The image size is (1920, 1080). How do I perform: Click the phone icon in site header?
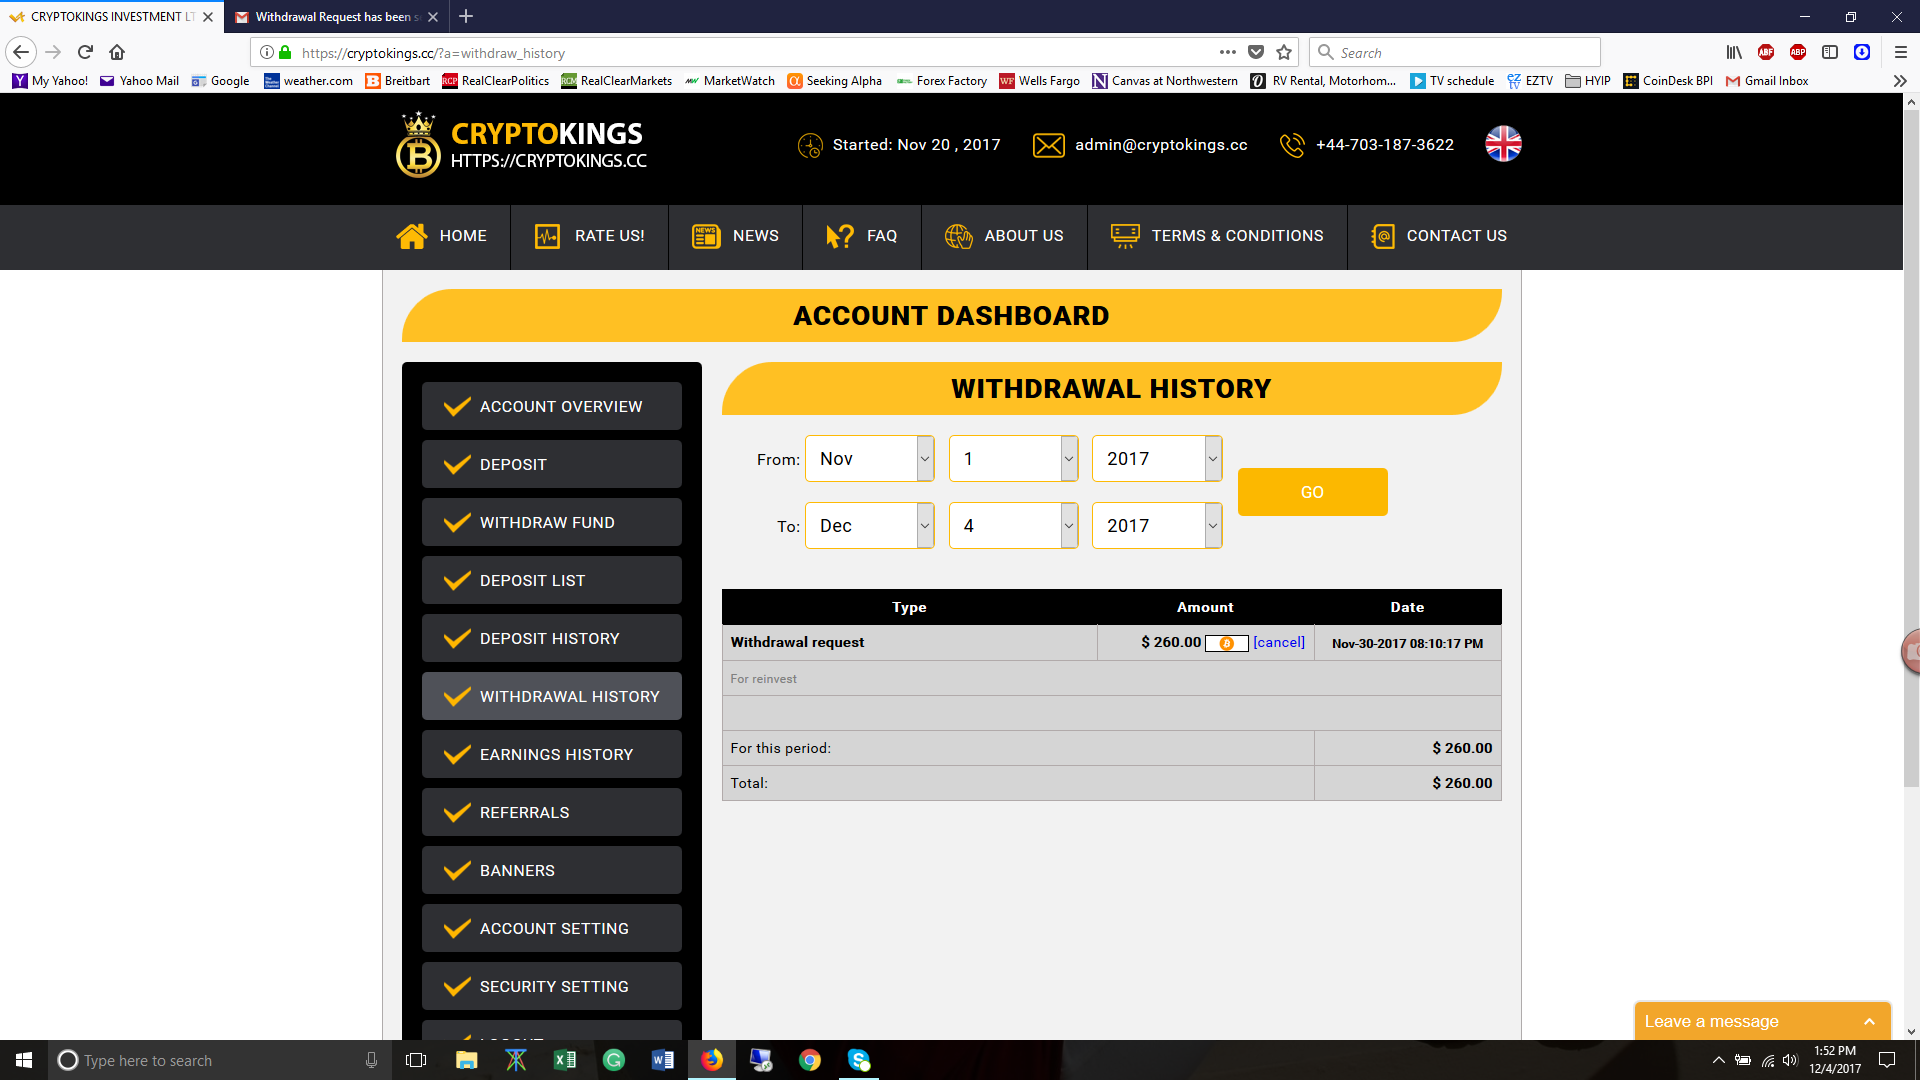click(x=1292, y=145)
